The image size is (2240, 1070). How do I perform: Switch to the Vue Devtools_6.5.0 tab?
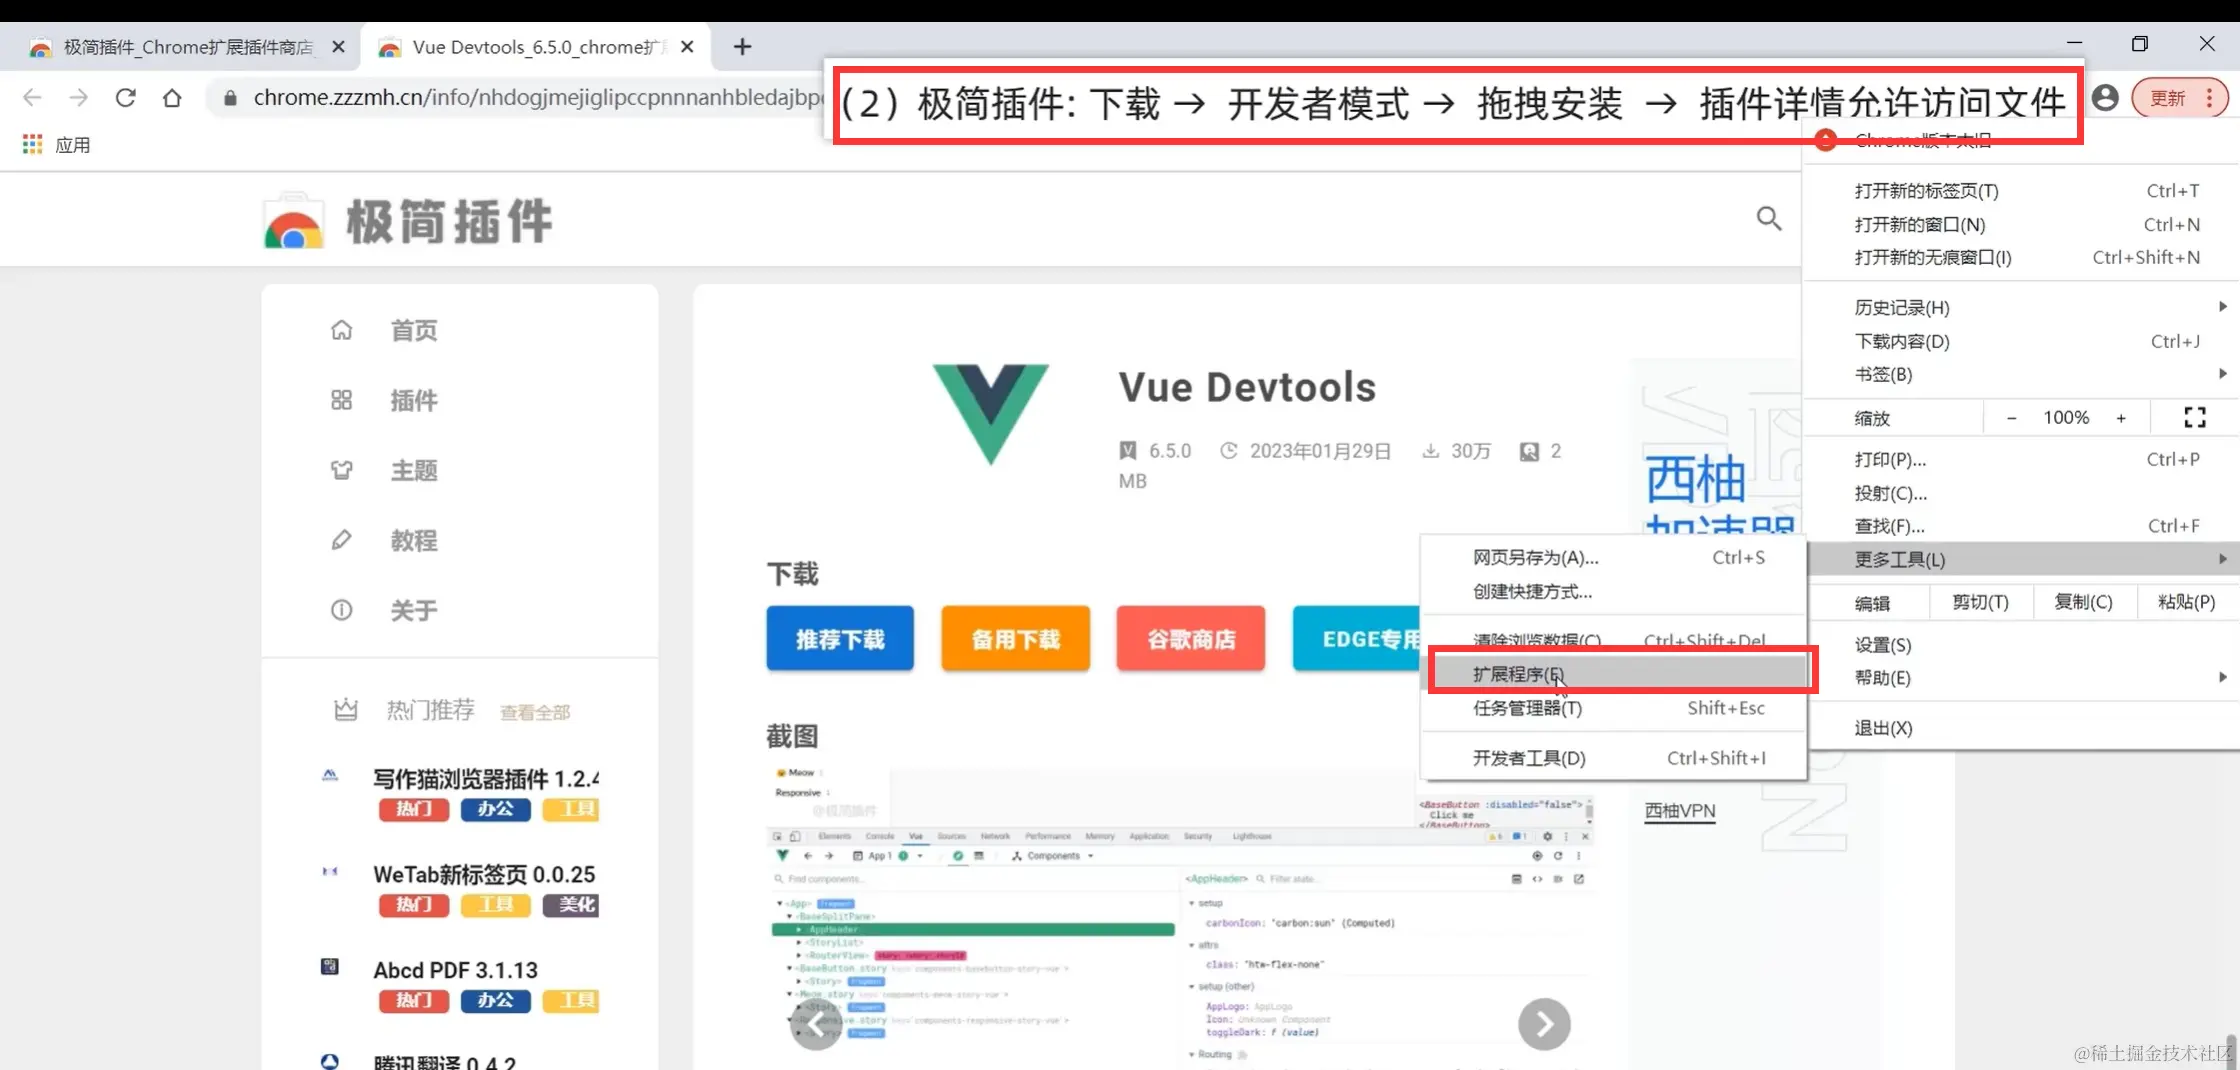coord(535,47)
